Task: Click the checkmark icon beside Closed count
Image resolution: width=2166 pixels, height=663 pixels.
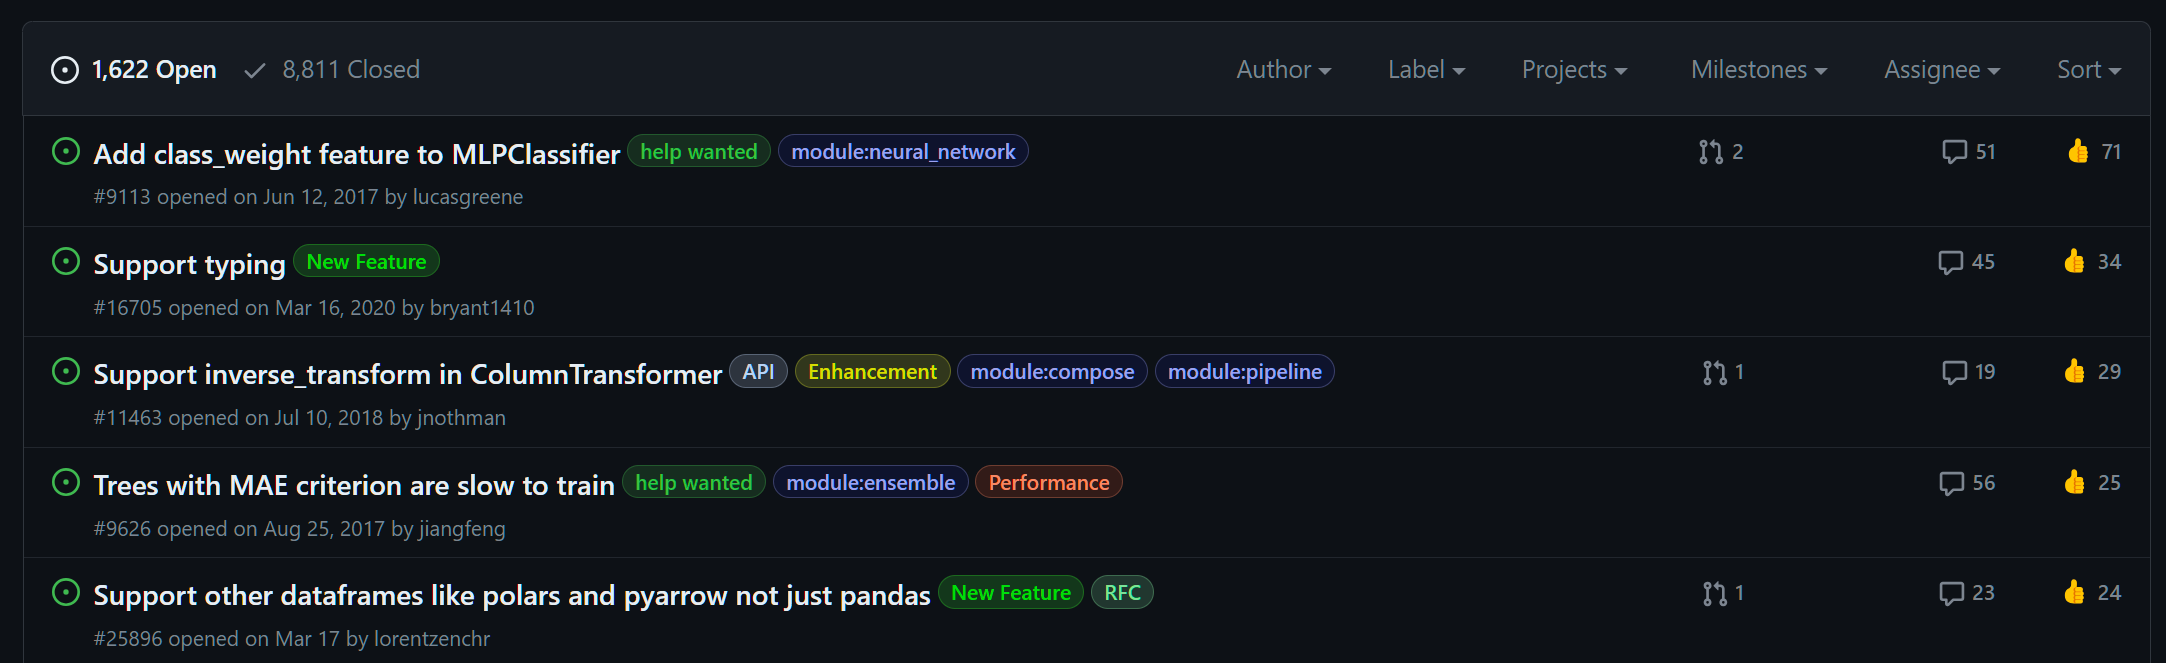Action: (x=254, y=69)
